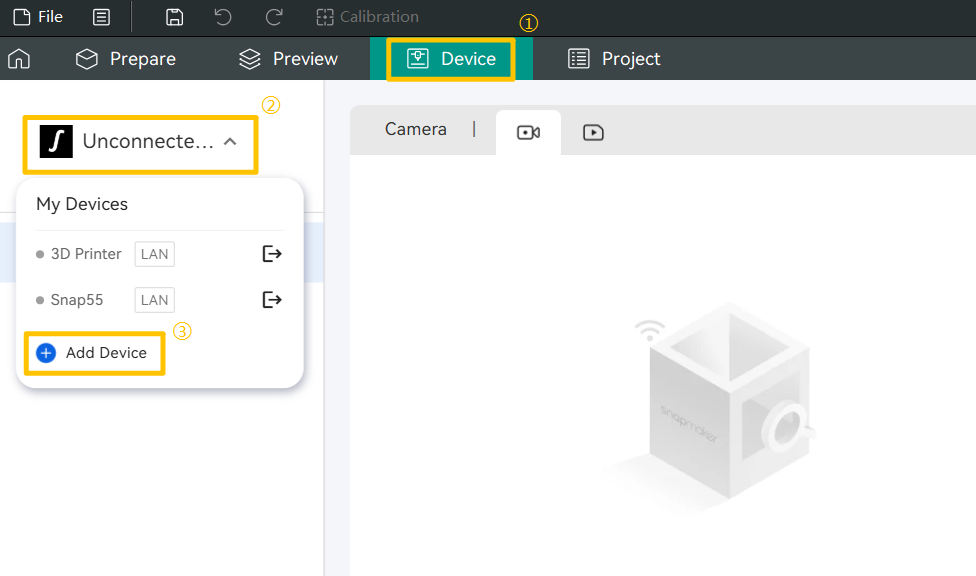The image size is (976, 576).
Task: Click the redo arrow icon
Action: tap(273, 17)
